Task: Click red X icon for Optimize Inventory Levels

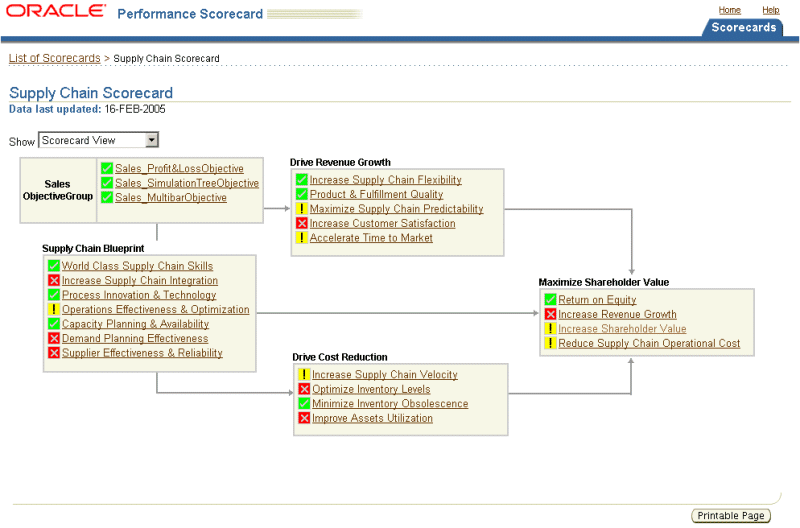Action: [304, 389]
